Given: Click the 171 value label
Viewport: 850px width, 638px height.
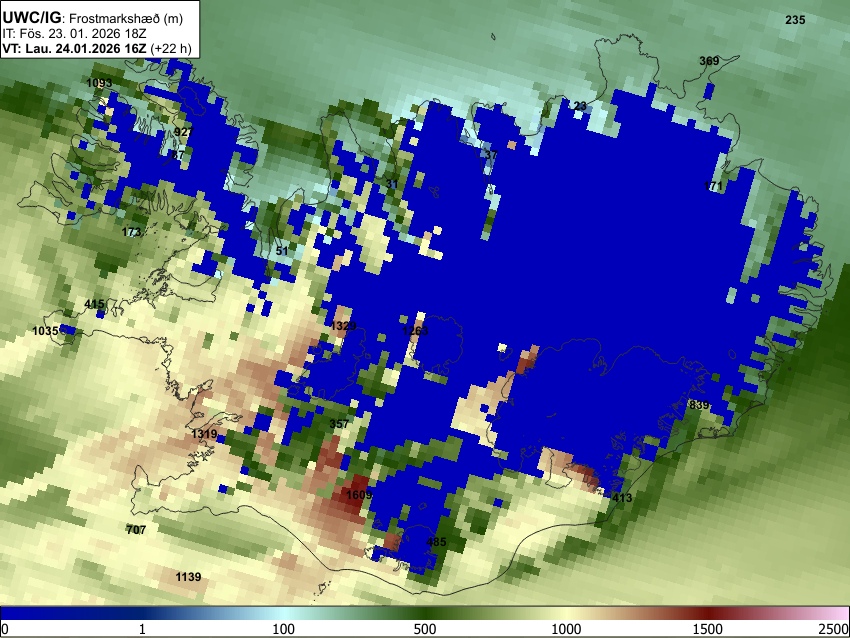Looking at the screenshot, I should [713, 186].
